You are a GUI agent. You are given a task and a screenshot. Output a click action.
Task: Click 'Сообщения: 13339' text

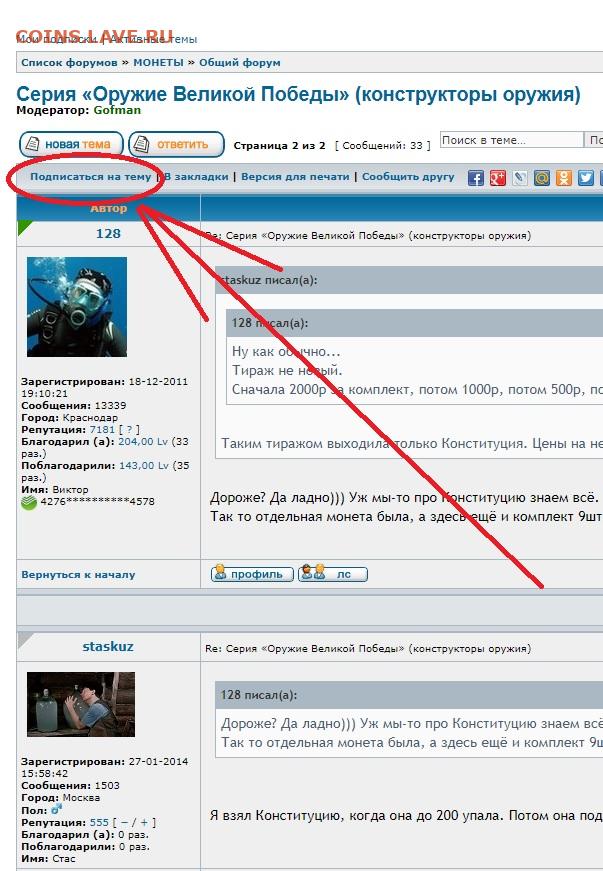click(x=74, y=406)
